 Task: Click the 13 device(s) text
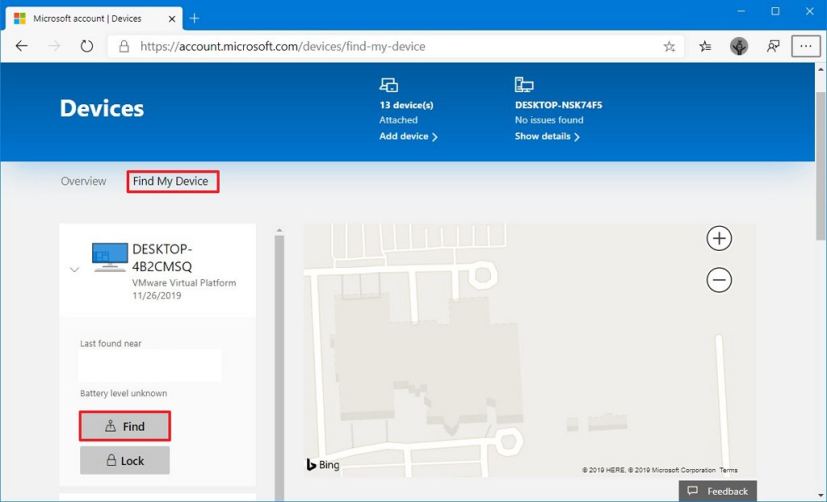point(406,105)
